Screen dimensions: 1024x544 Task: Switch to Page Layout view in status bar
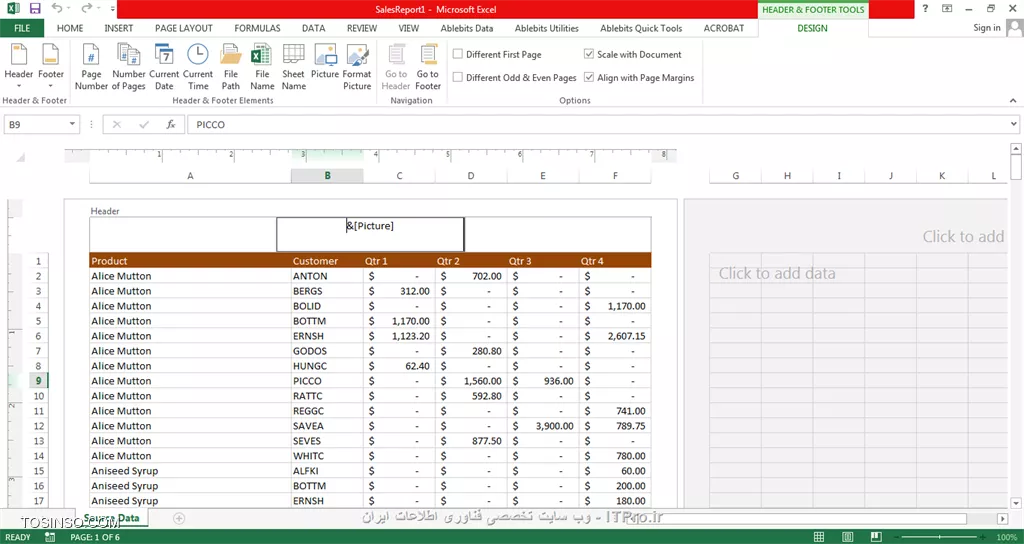click(847, 537)
